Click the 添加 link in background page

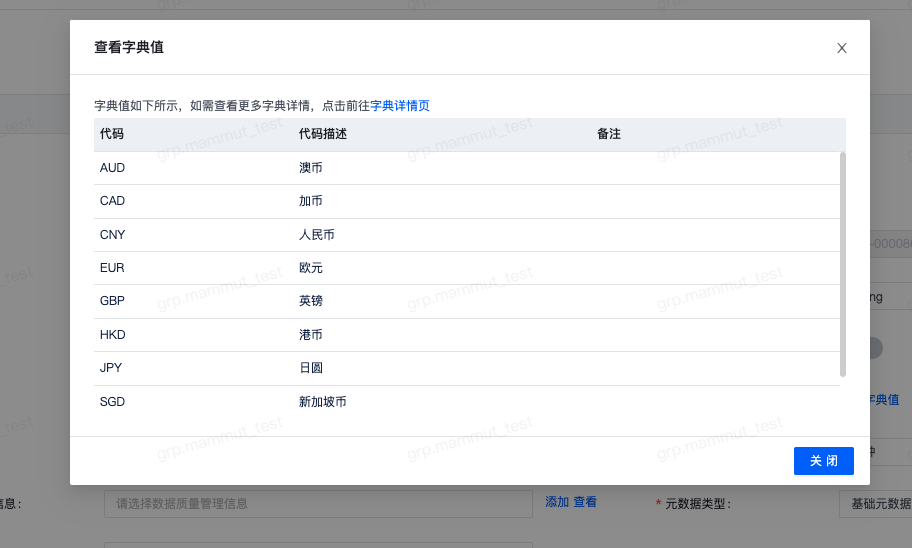557,502
